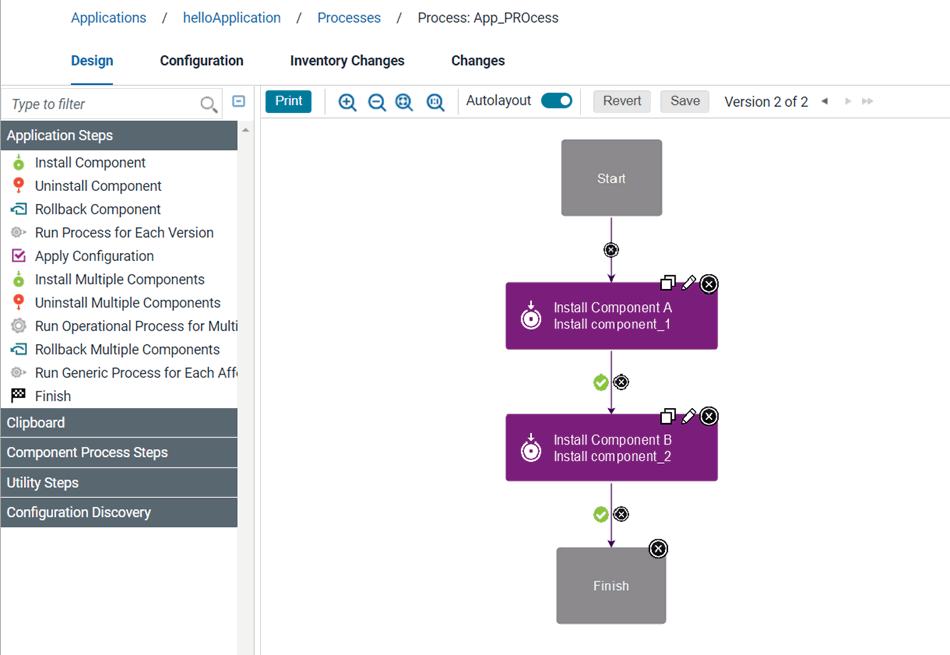Viewport: 950px width, 655px height.
Task: Switch to the Configuration tab
Action: 201,60
